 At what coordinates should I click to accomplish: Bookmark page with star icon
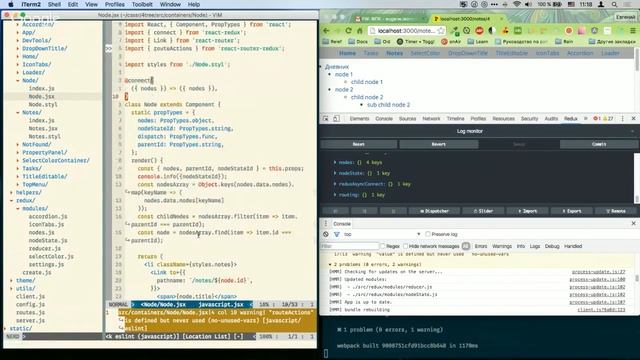tap(441, 31)
